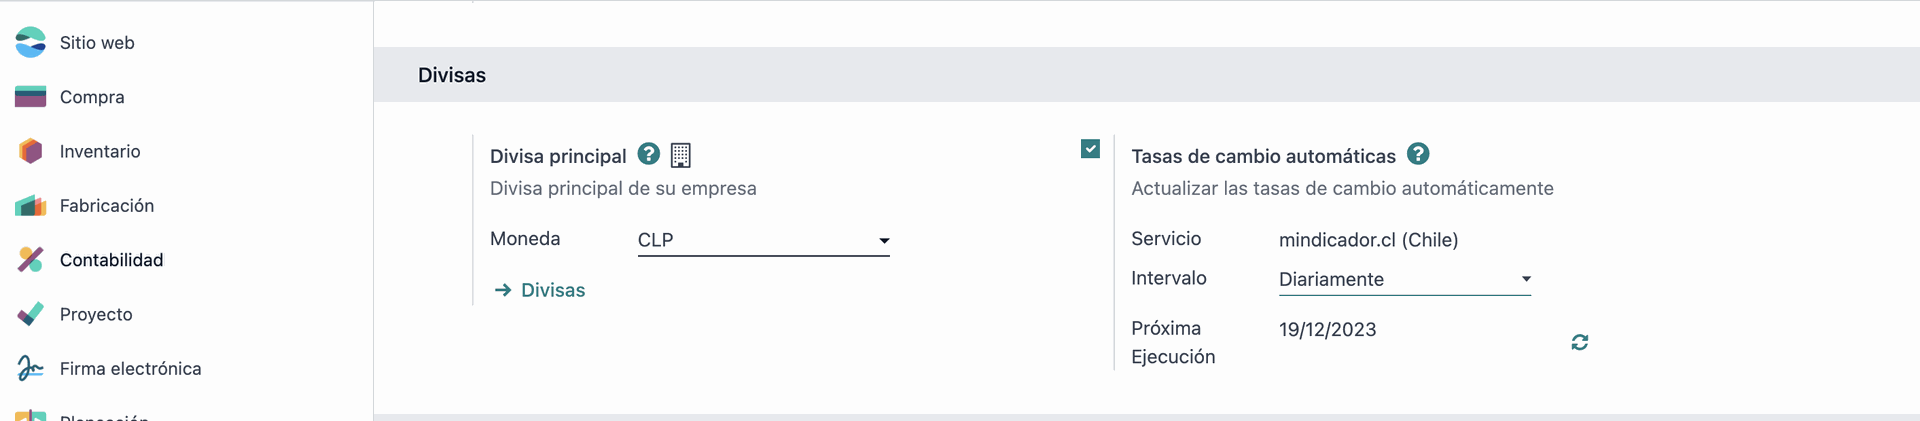
Task: Show help for Divisa principal
Action: (649, 154)
